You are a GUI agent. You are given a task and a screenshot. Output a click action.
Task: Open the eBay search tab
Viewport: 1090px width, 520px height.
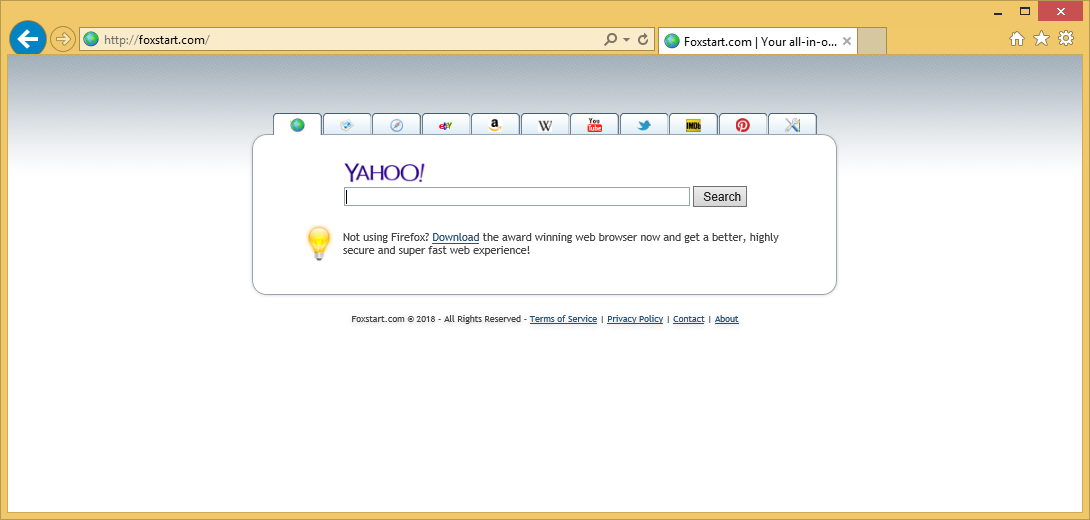[x=446, y=125]
